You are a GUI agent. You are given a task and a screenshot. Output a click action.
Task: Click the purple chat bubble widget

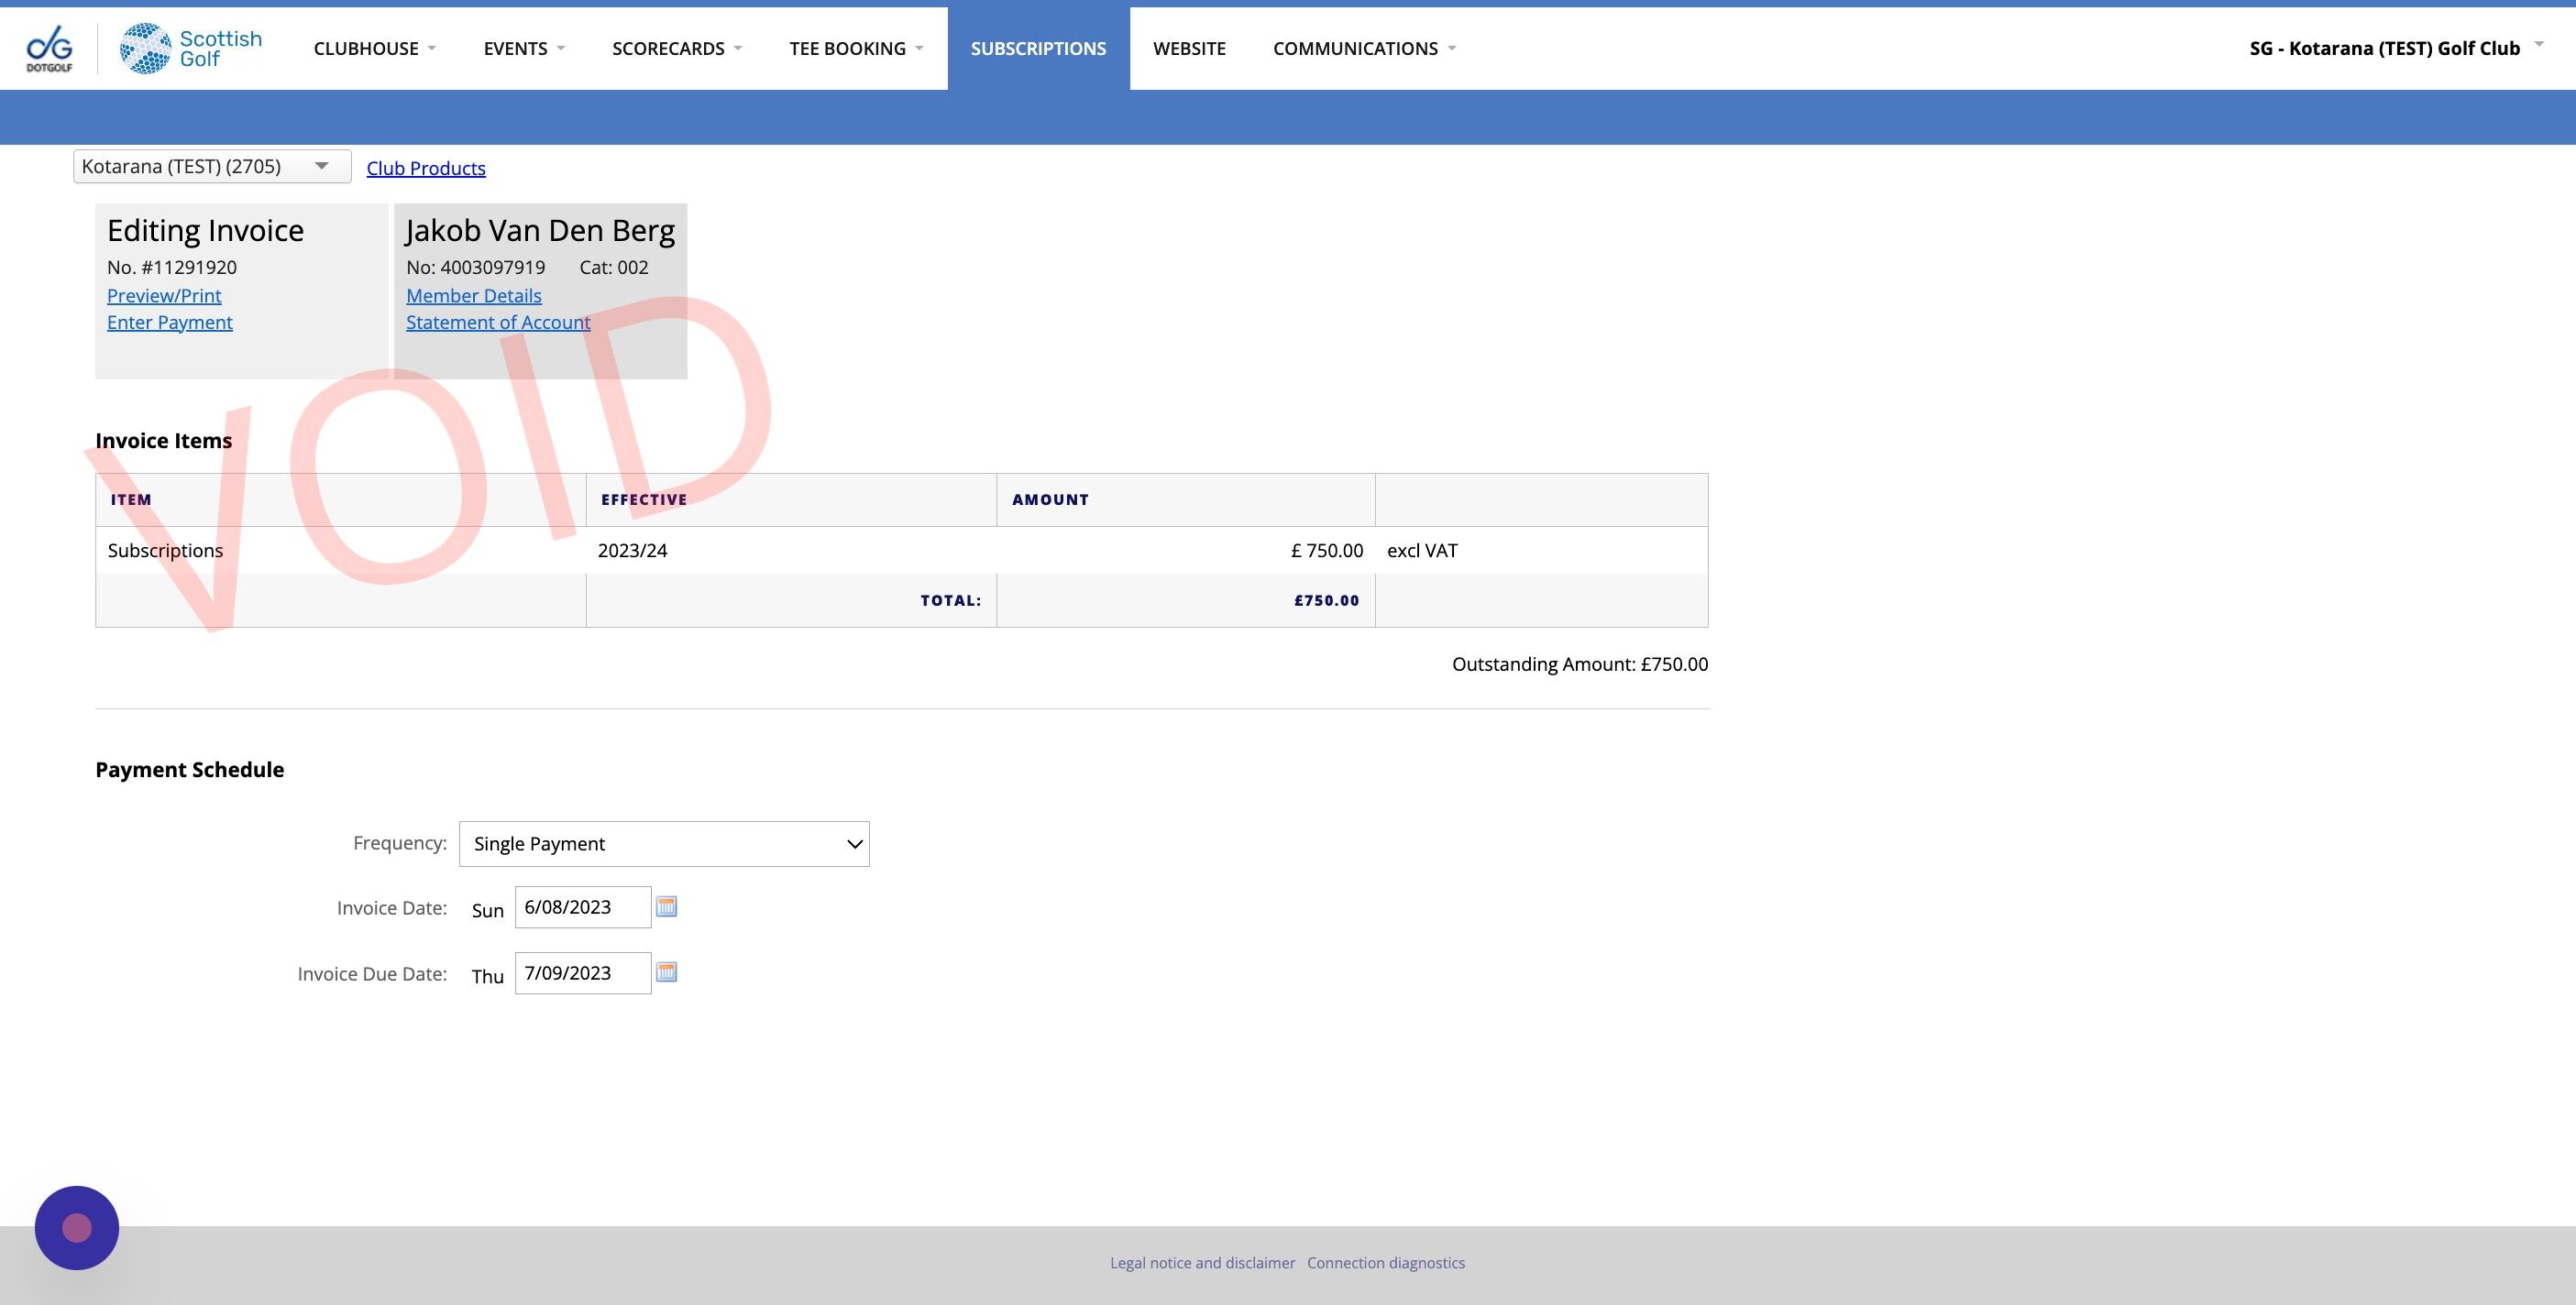point(77,1227)
